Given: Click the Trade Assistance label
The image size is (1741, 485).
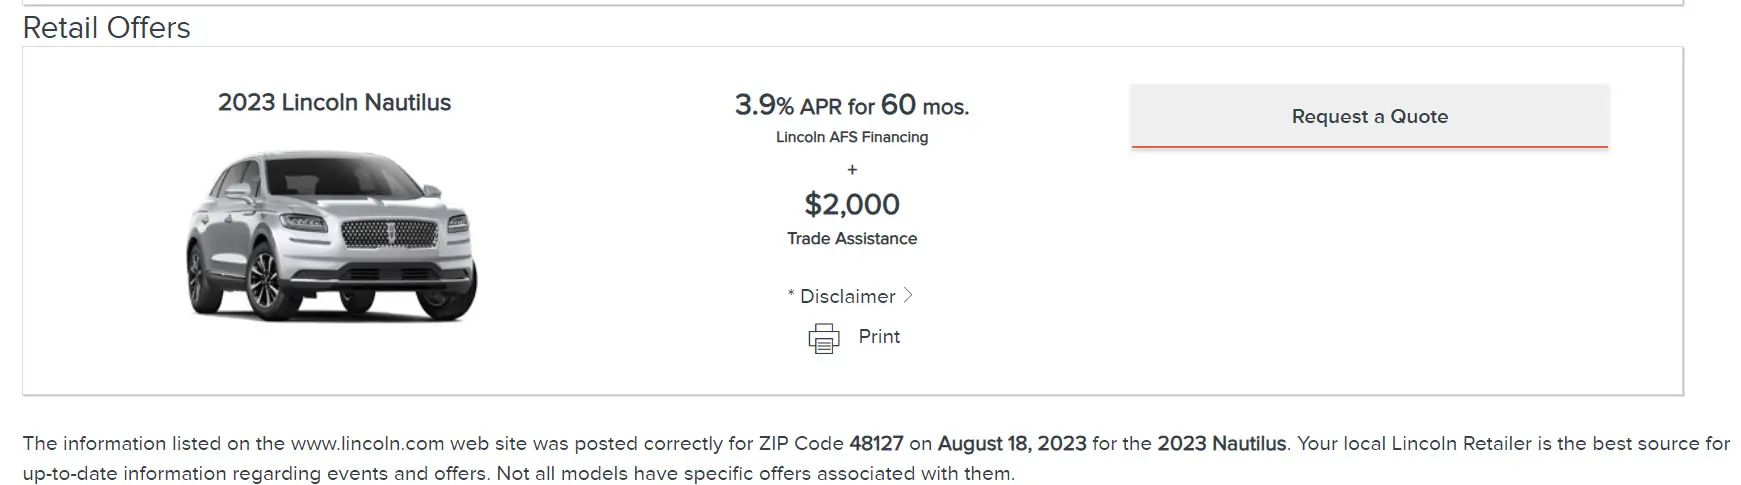Looking at the screenshot, I should pos(852,238).
